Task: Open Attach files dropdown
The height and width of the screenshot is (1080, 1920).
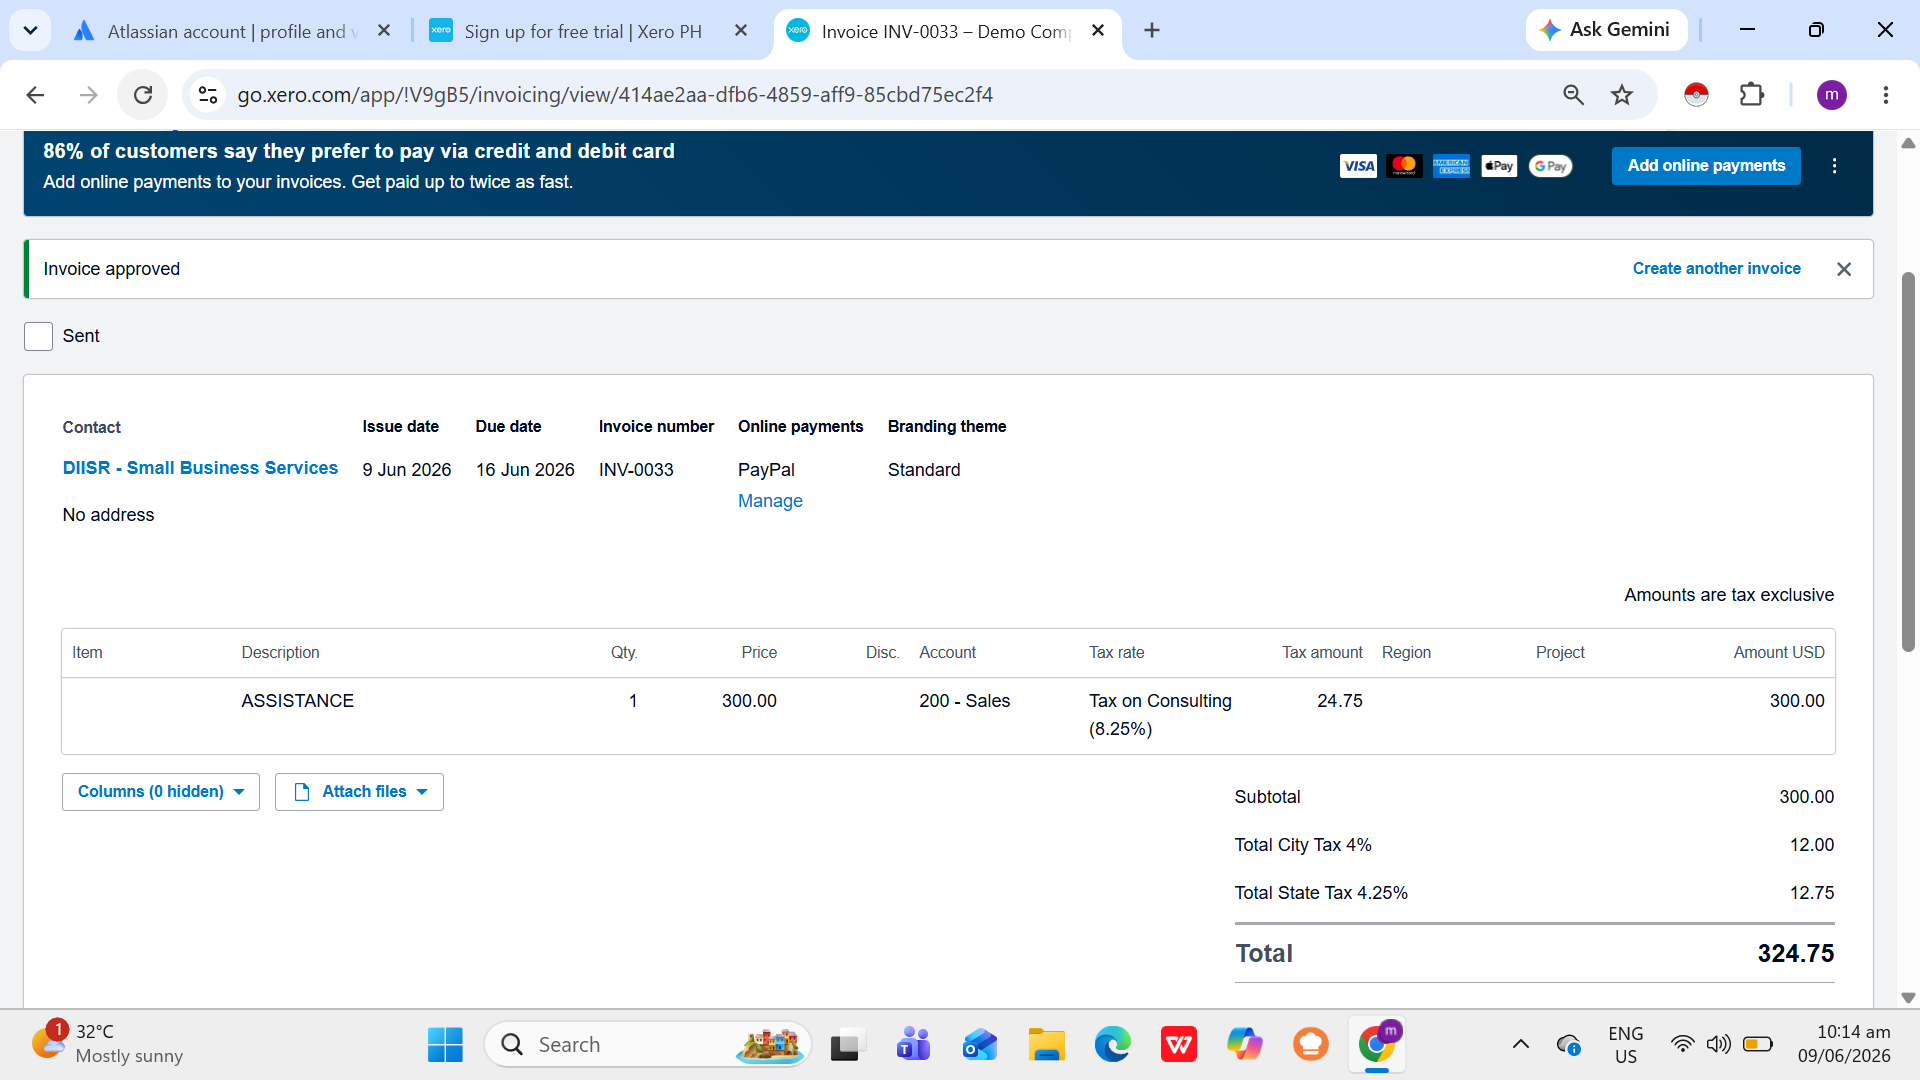Action: 359,792
